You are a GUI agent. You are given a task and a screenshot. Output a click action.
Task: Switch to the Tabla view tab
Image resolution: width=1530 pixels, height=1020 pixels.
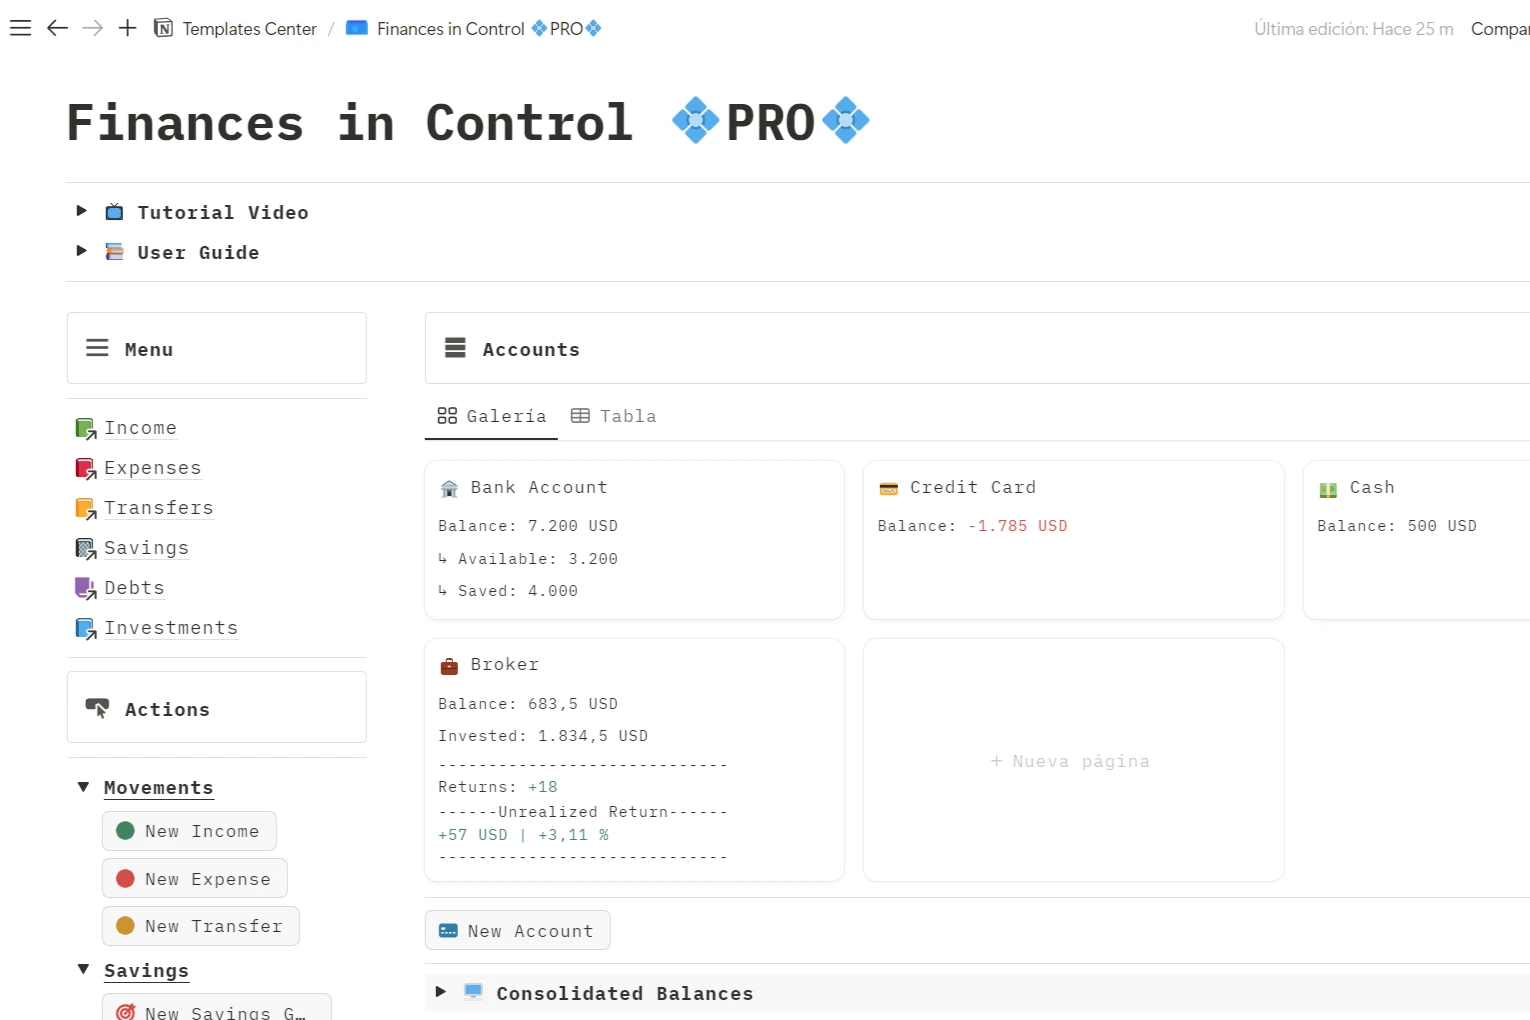[614, 416]
